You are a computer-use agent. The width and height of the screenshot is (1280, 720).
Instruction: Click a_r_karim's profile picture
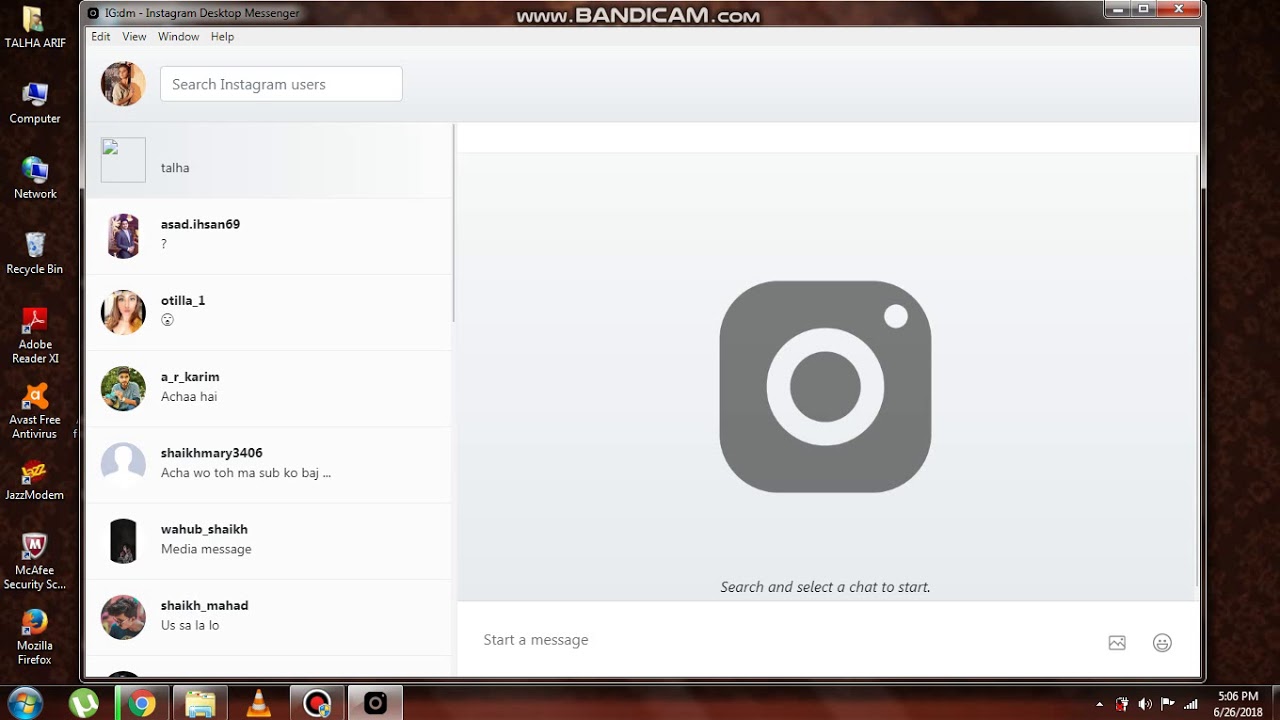[123, 388]
